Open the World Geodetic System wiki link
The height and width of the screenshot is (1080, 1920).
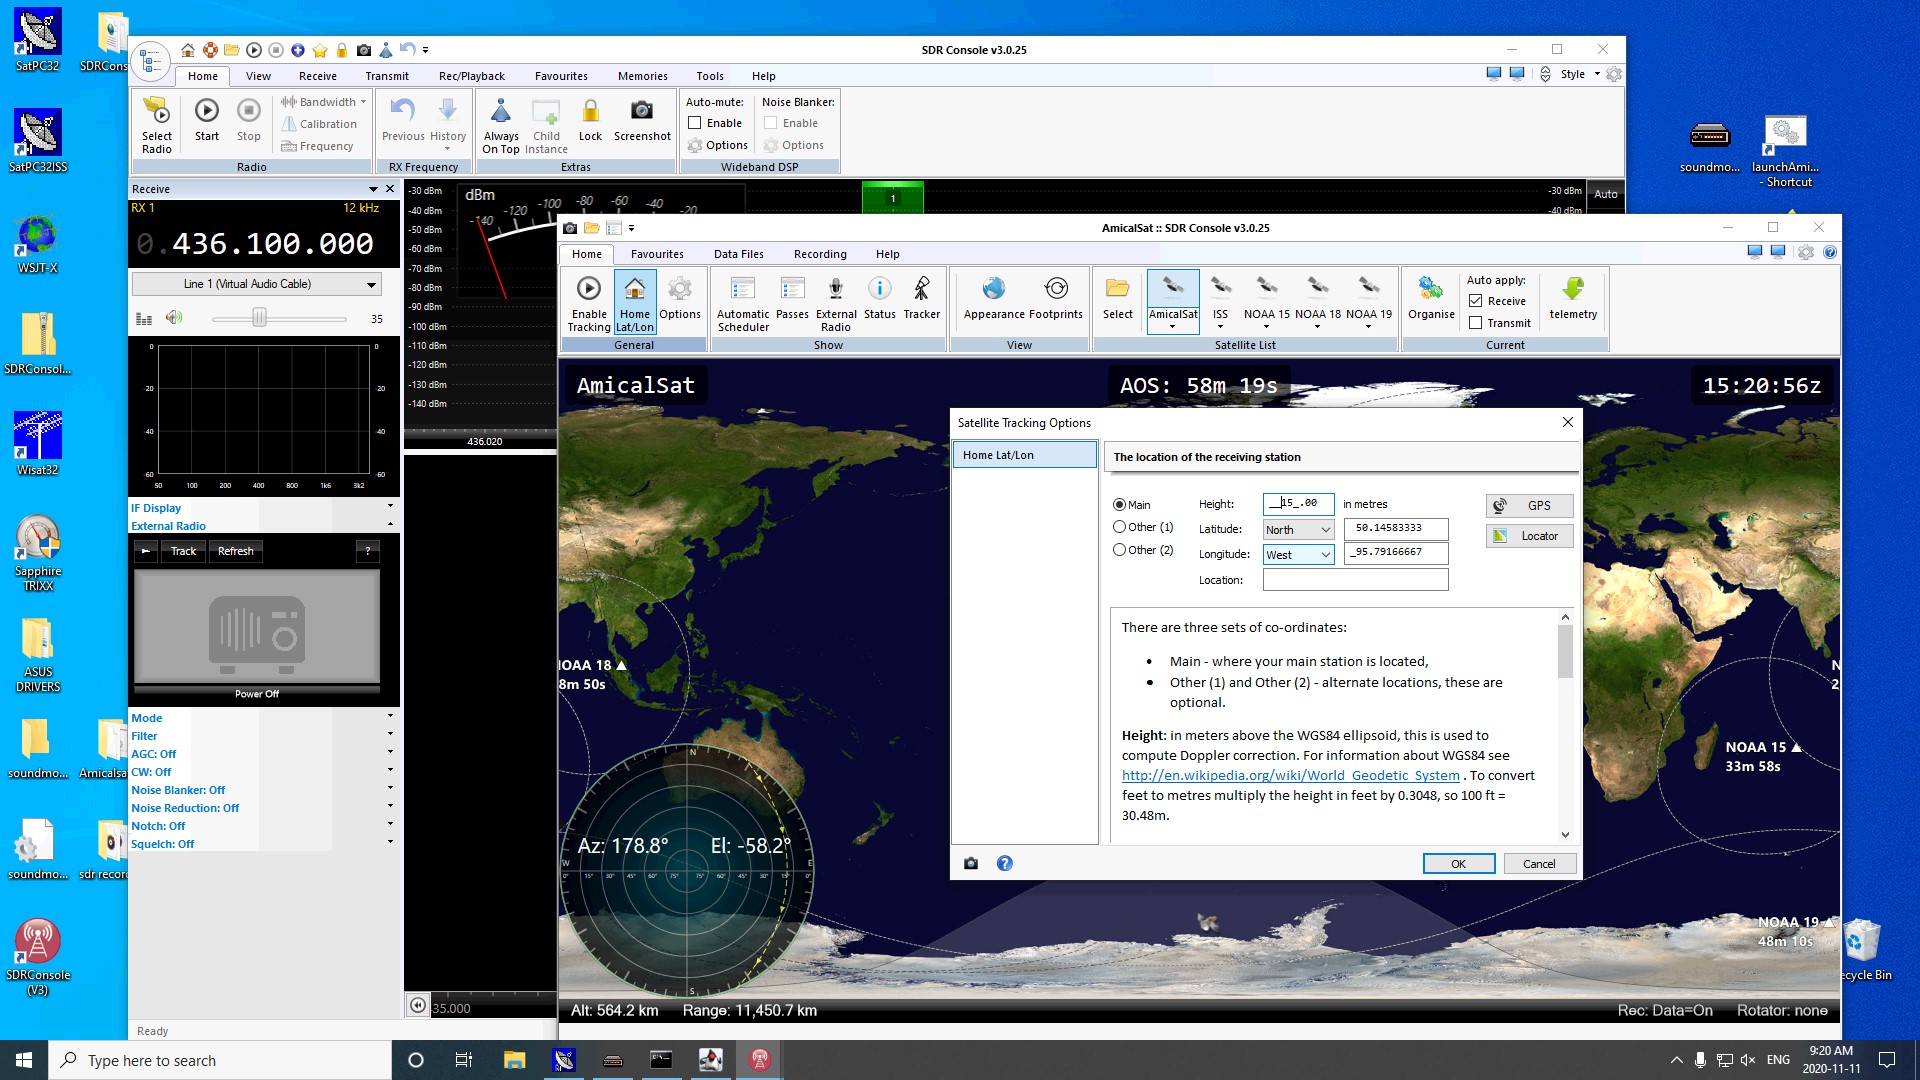pos(1290,775)
